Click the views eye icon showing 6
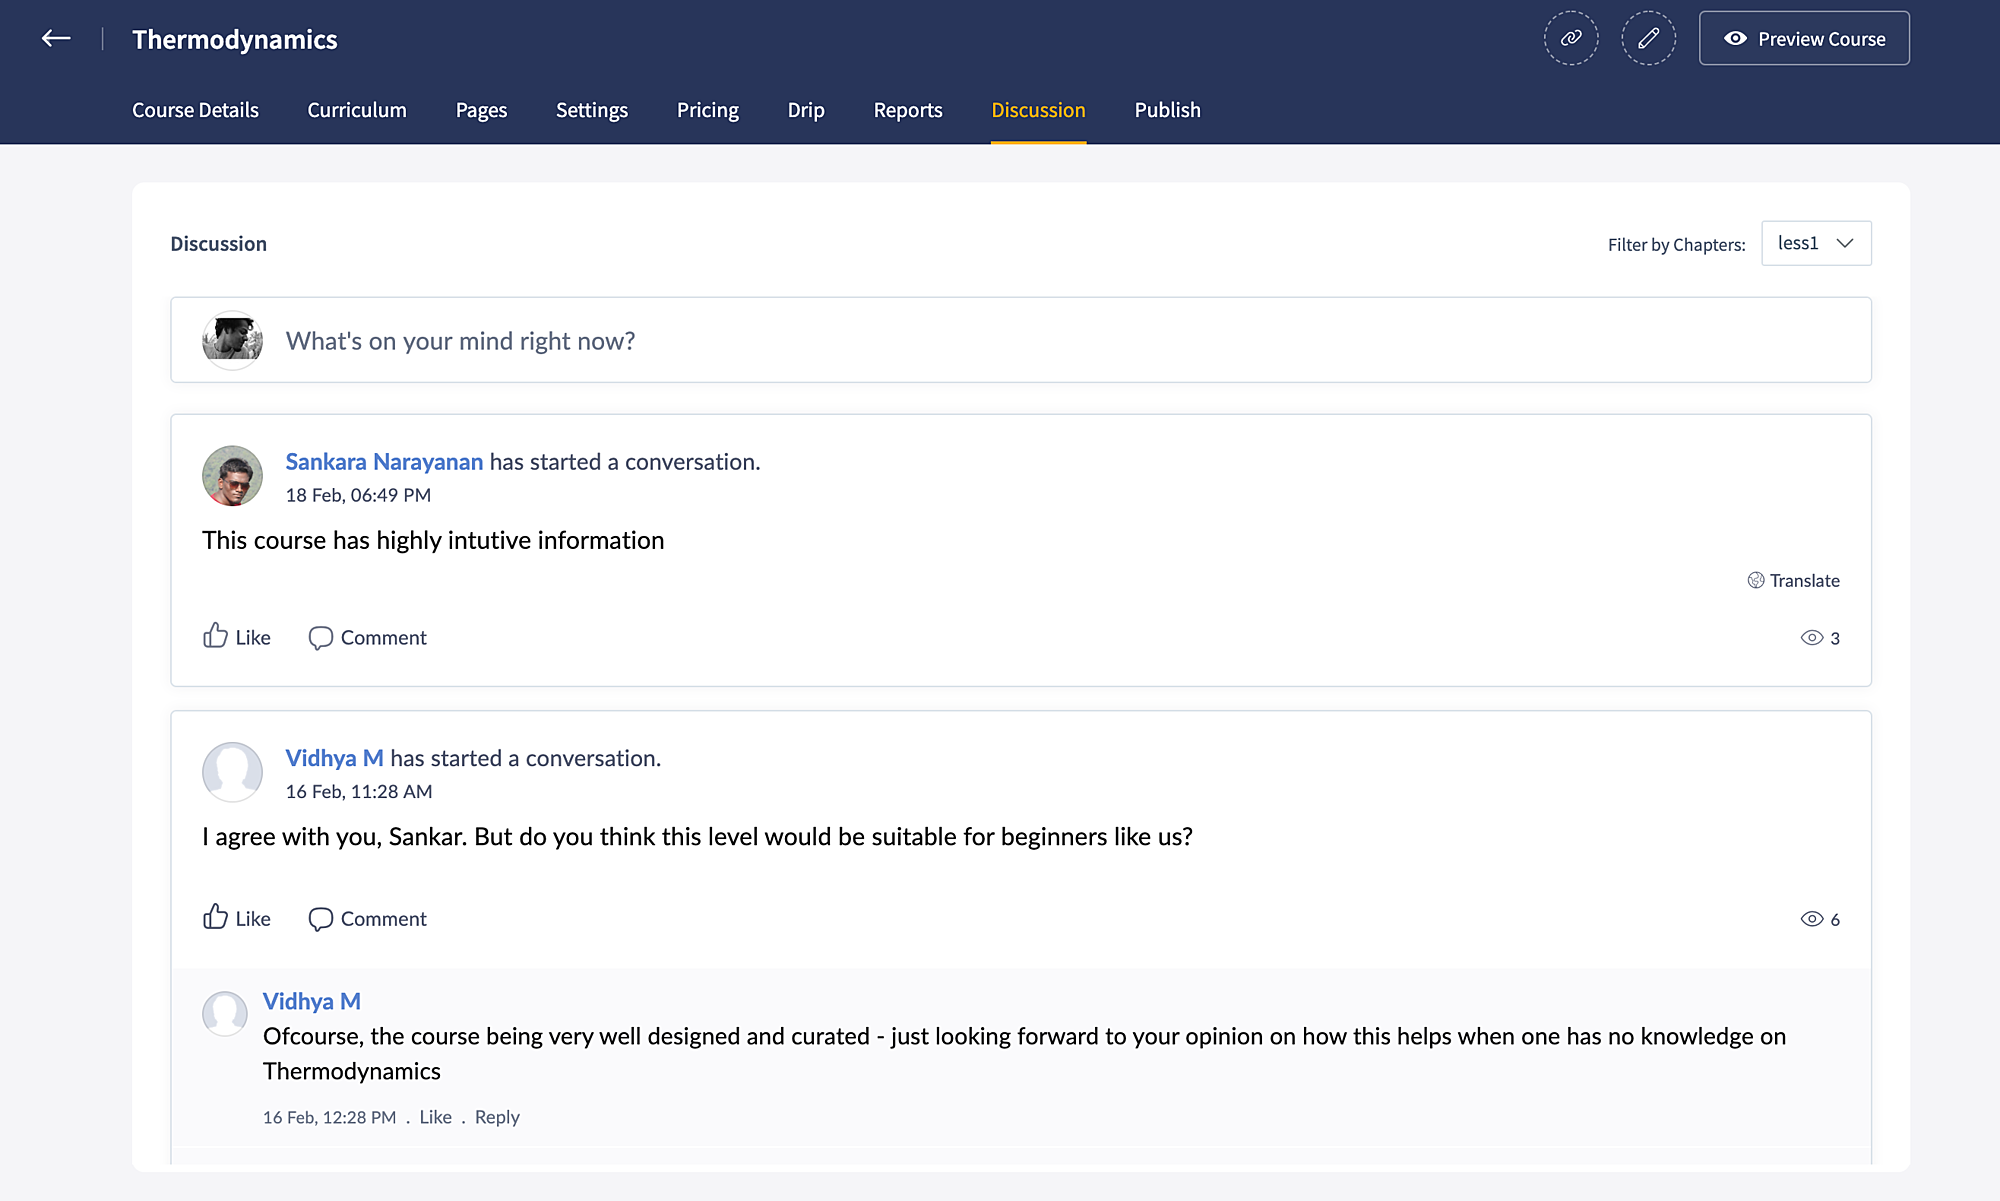2000x1201 pixels. pos(1811,919)
